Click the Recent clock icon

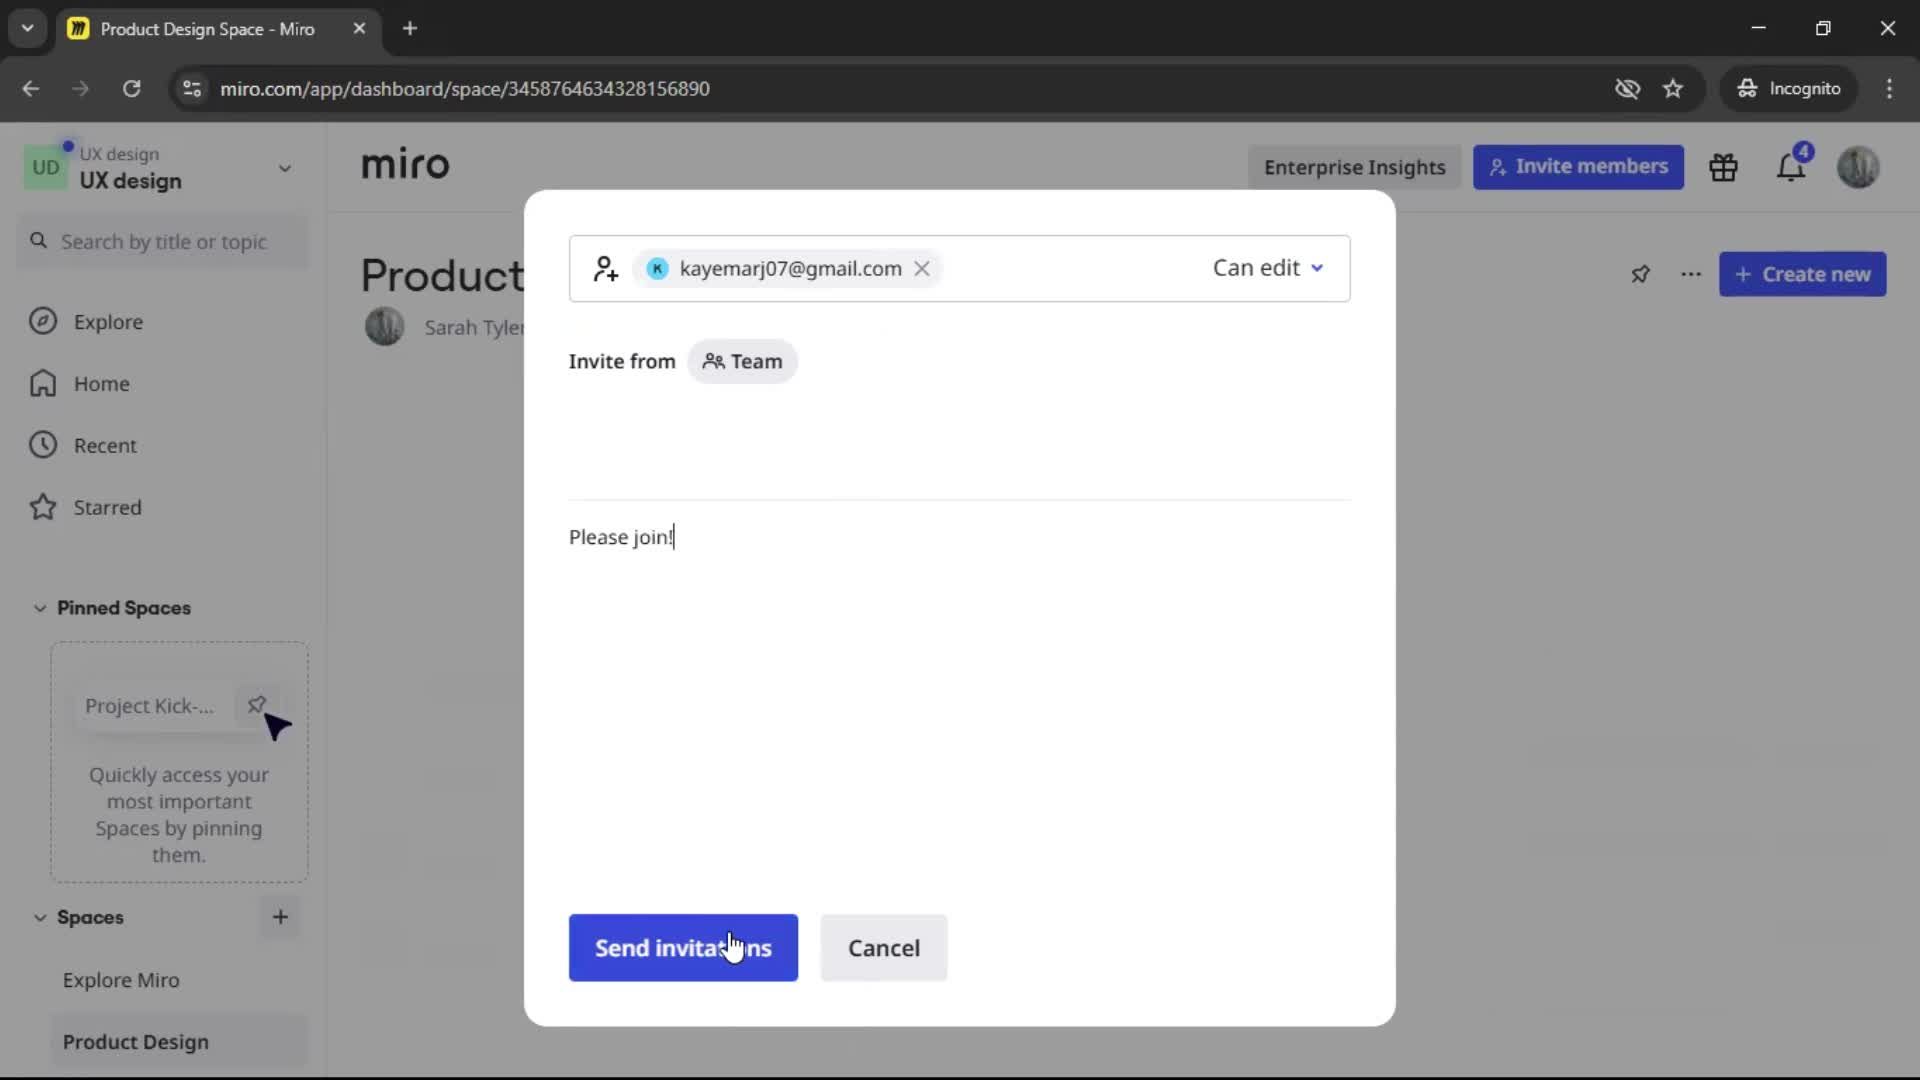click(43, 445)
